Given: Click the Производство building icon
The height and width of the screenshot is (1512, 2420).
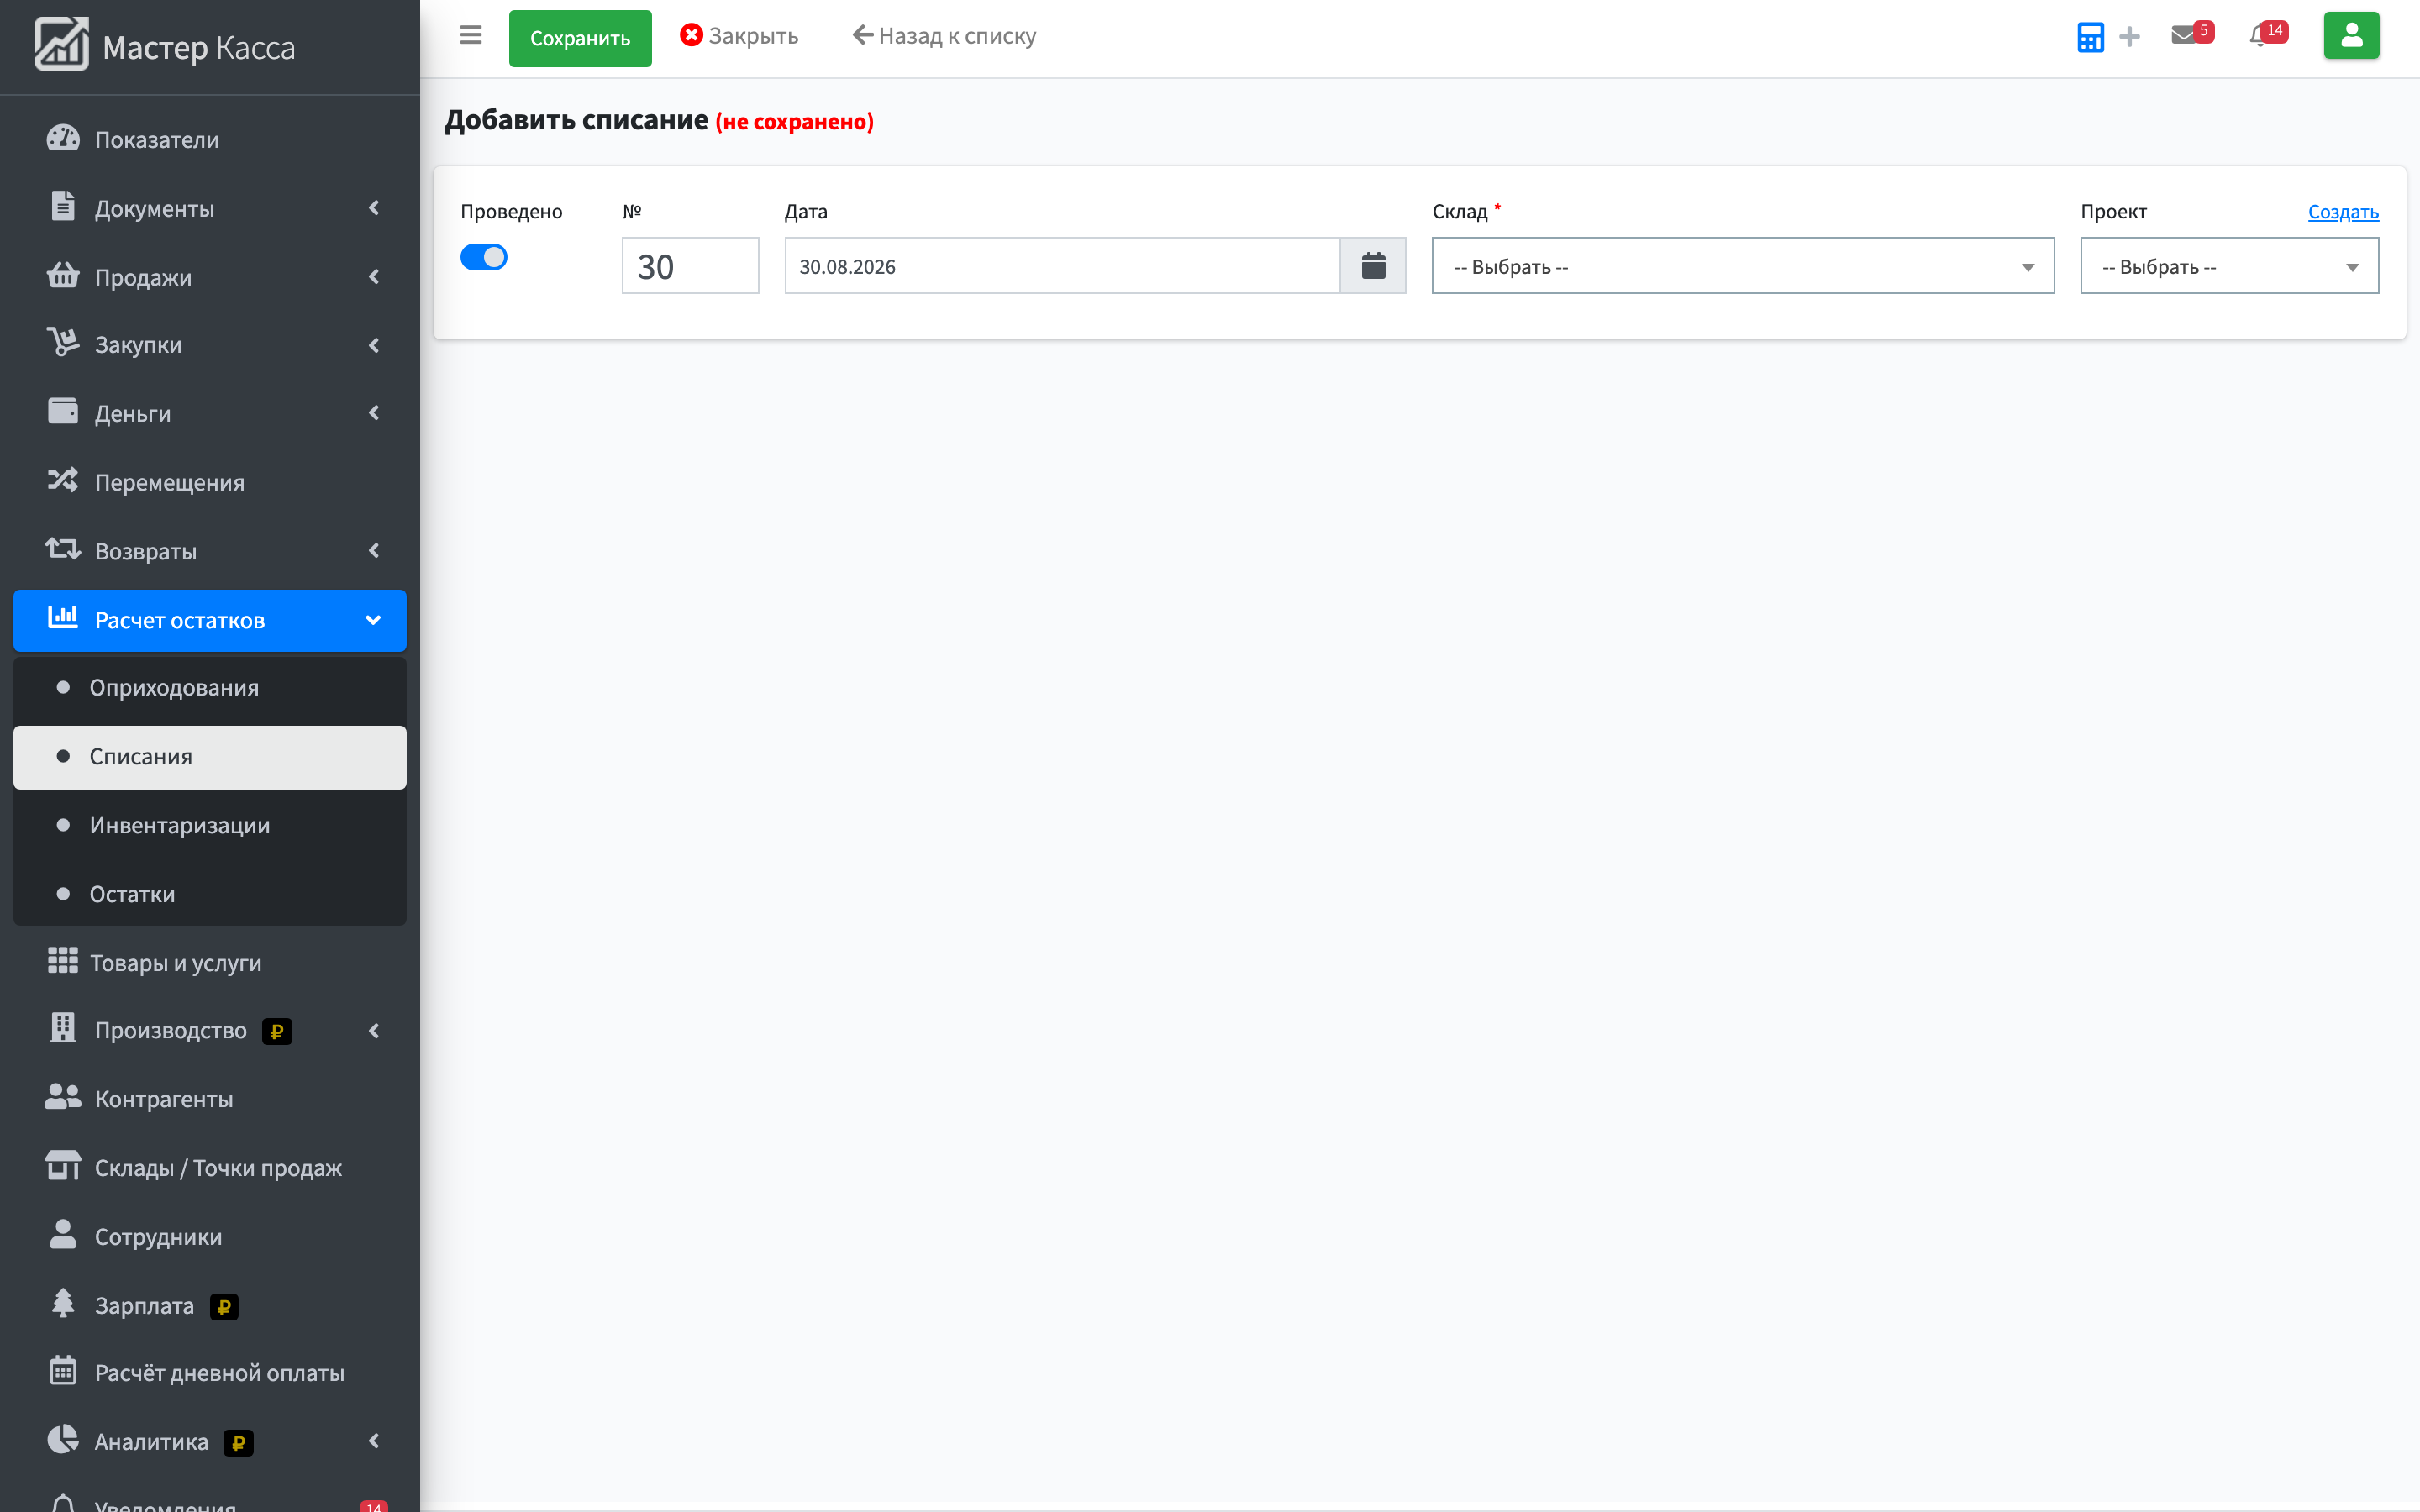Looking at the screenshot, I should pos(63,1028).
